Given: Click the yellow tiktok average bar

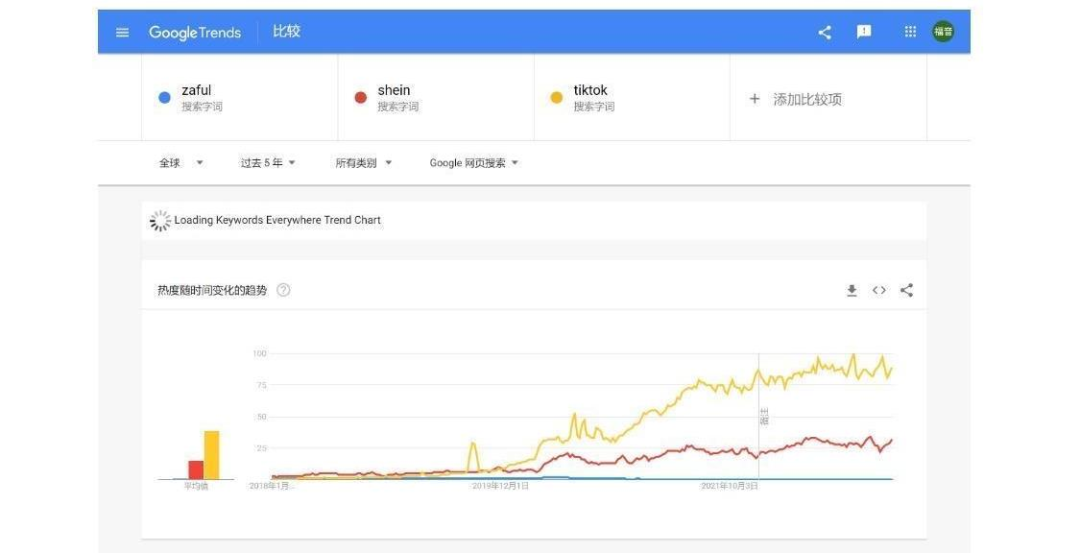Looking at the screenshot, I should click(x=211, y=455).
